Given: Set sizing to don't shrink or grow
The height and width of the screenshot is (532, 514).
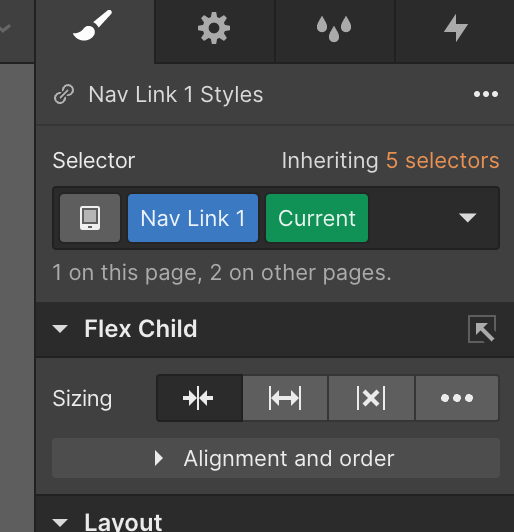Looking at the screenshot, I should [x=371, y=398].
